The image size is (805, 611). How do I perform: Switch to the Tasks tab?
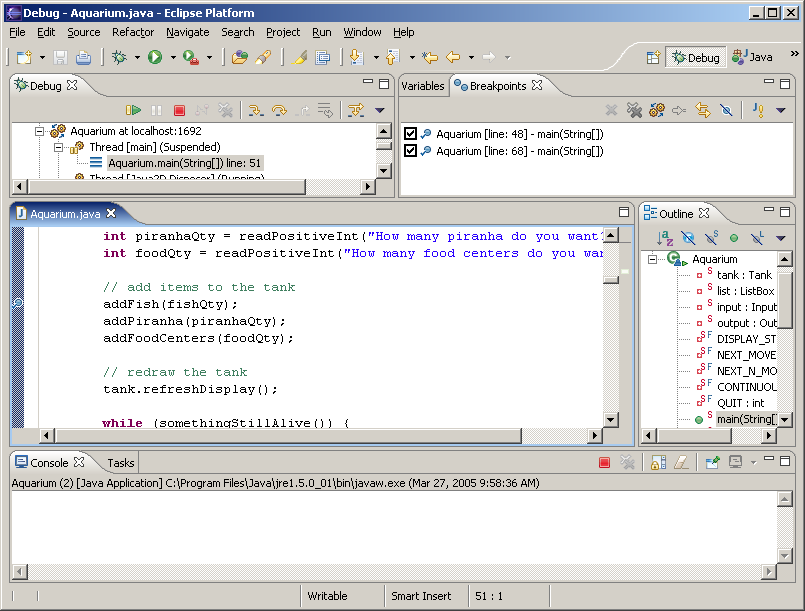[121, 463]
